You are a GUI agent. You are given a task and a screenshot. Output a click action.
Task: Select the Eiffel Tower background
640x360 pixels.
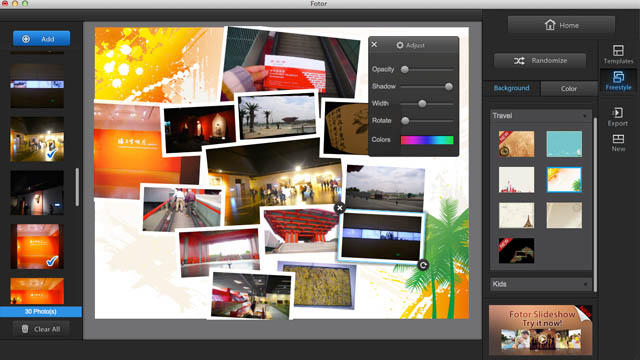pos(516,215)
